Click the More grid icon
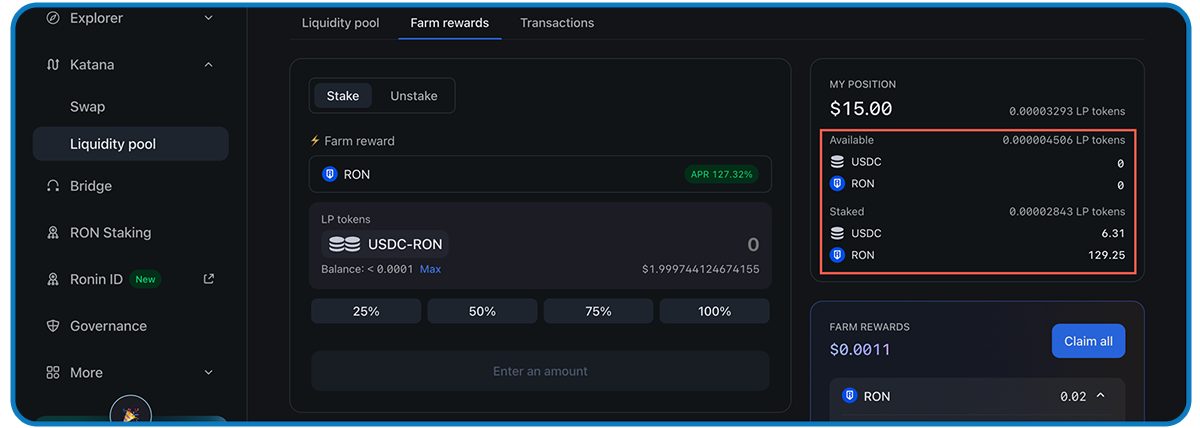This screenshot has height=428, width=1200. pos(53,372)
